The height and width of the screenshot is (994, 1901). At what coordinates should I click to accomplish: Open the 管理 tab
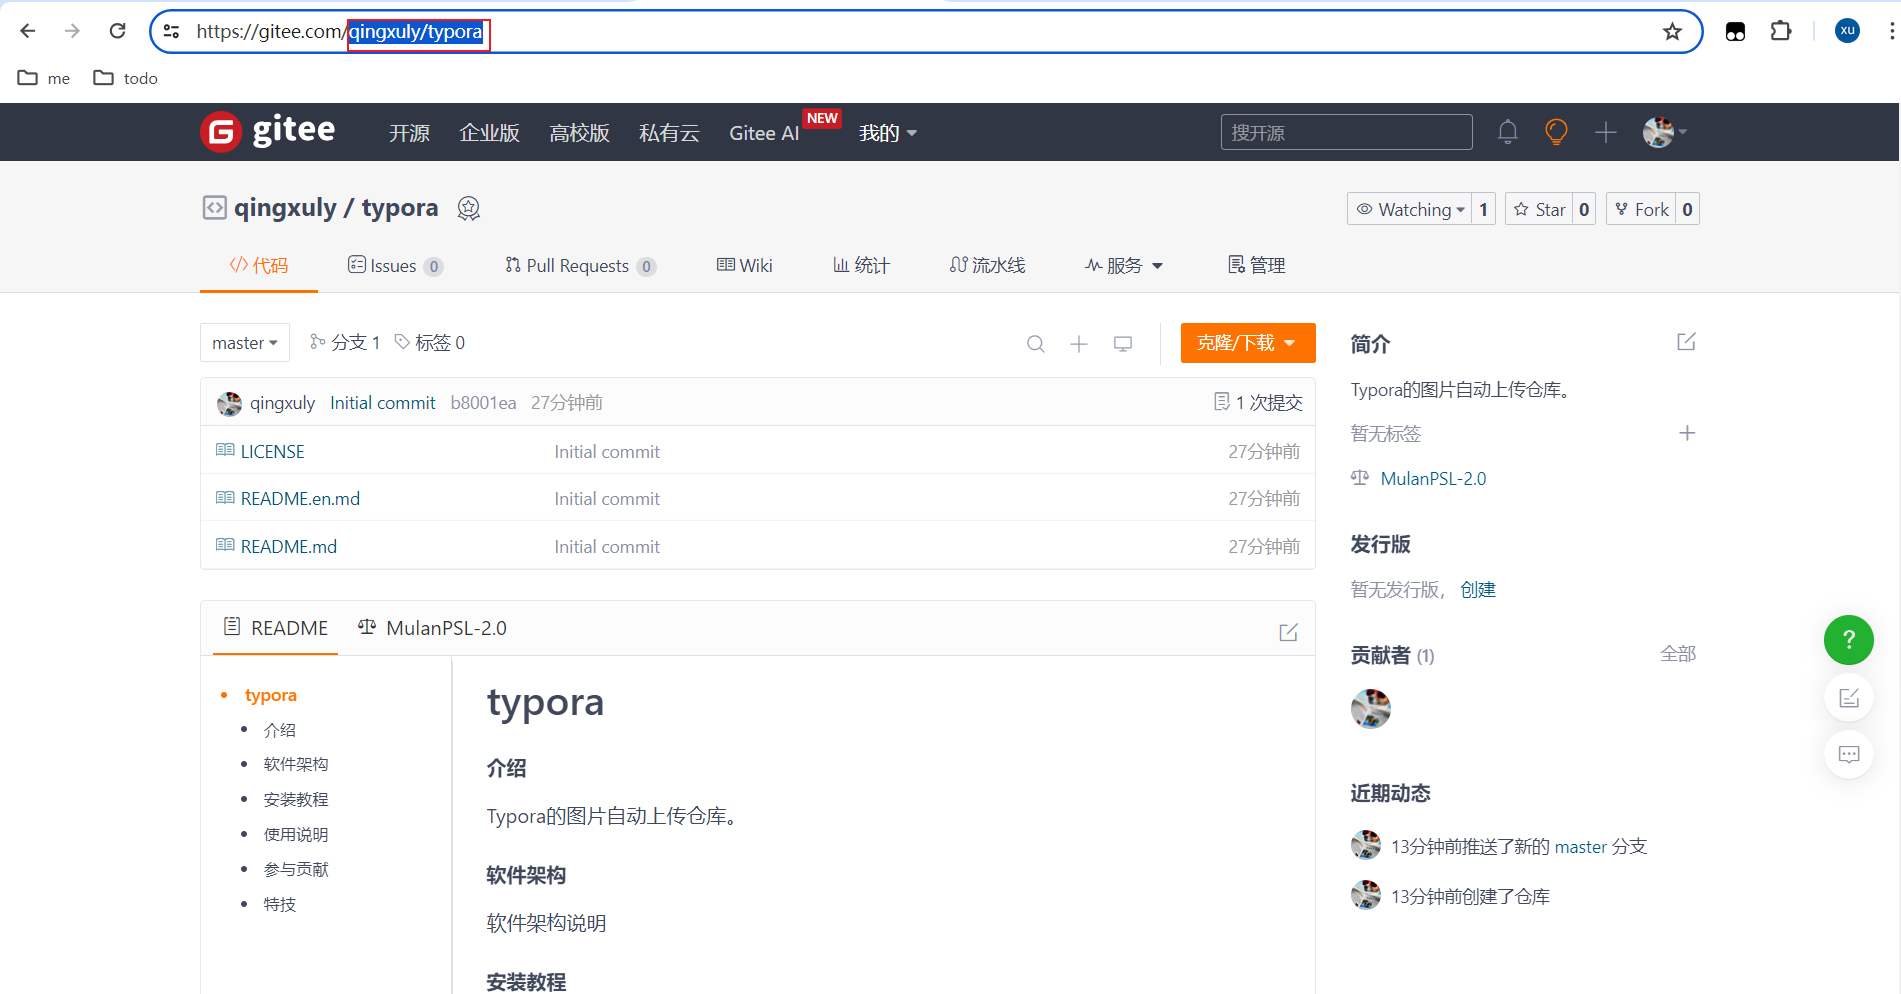(1256, 265)
